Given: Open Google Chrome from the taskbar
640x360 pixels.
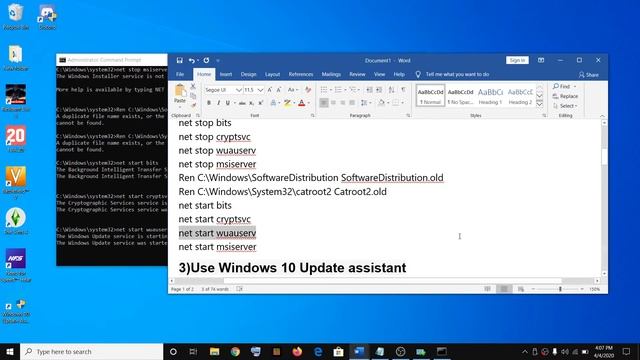Looking at the screenshot, I should (235, 351).
